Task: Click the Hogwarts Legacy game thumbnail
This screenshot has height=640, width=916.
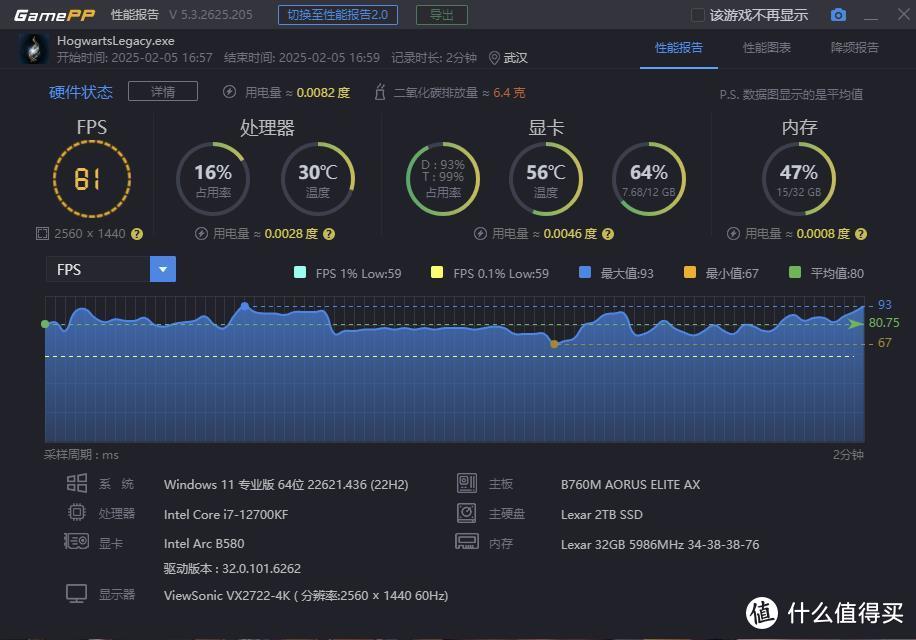Action: click(x=34, y=48)
